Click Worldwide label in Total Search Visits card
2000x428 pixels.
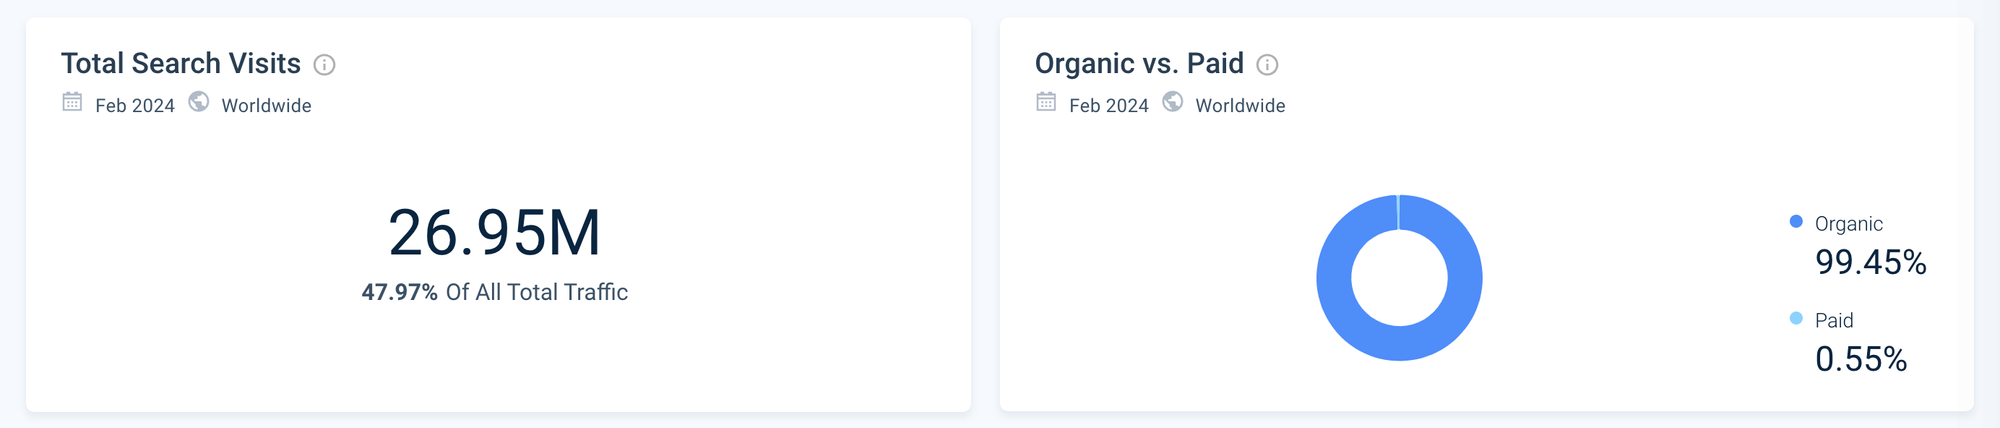coord(266,106)
